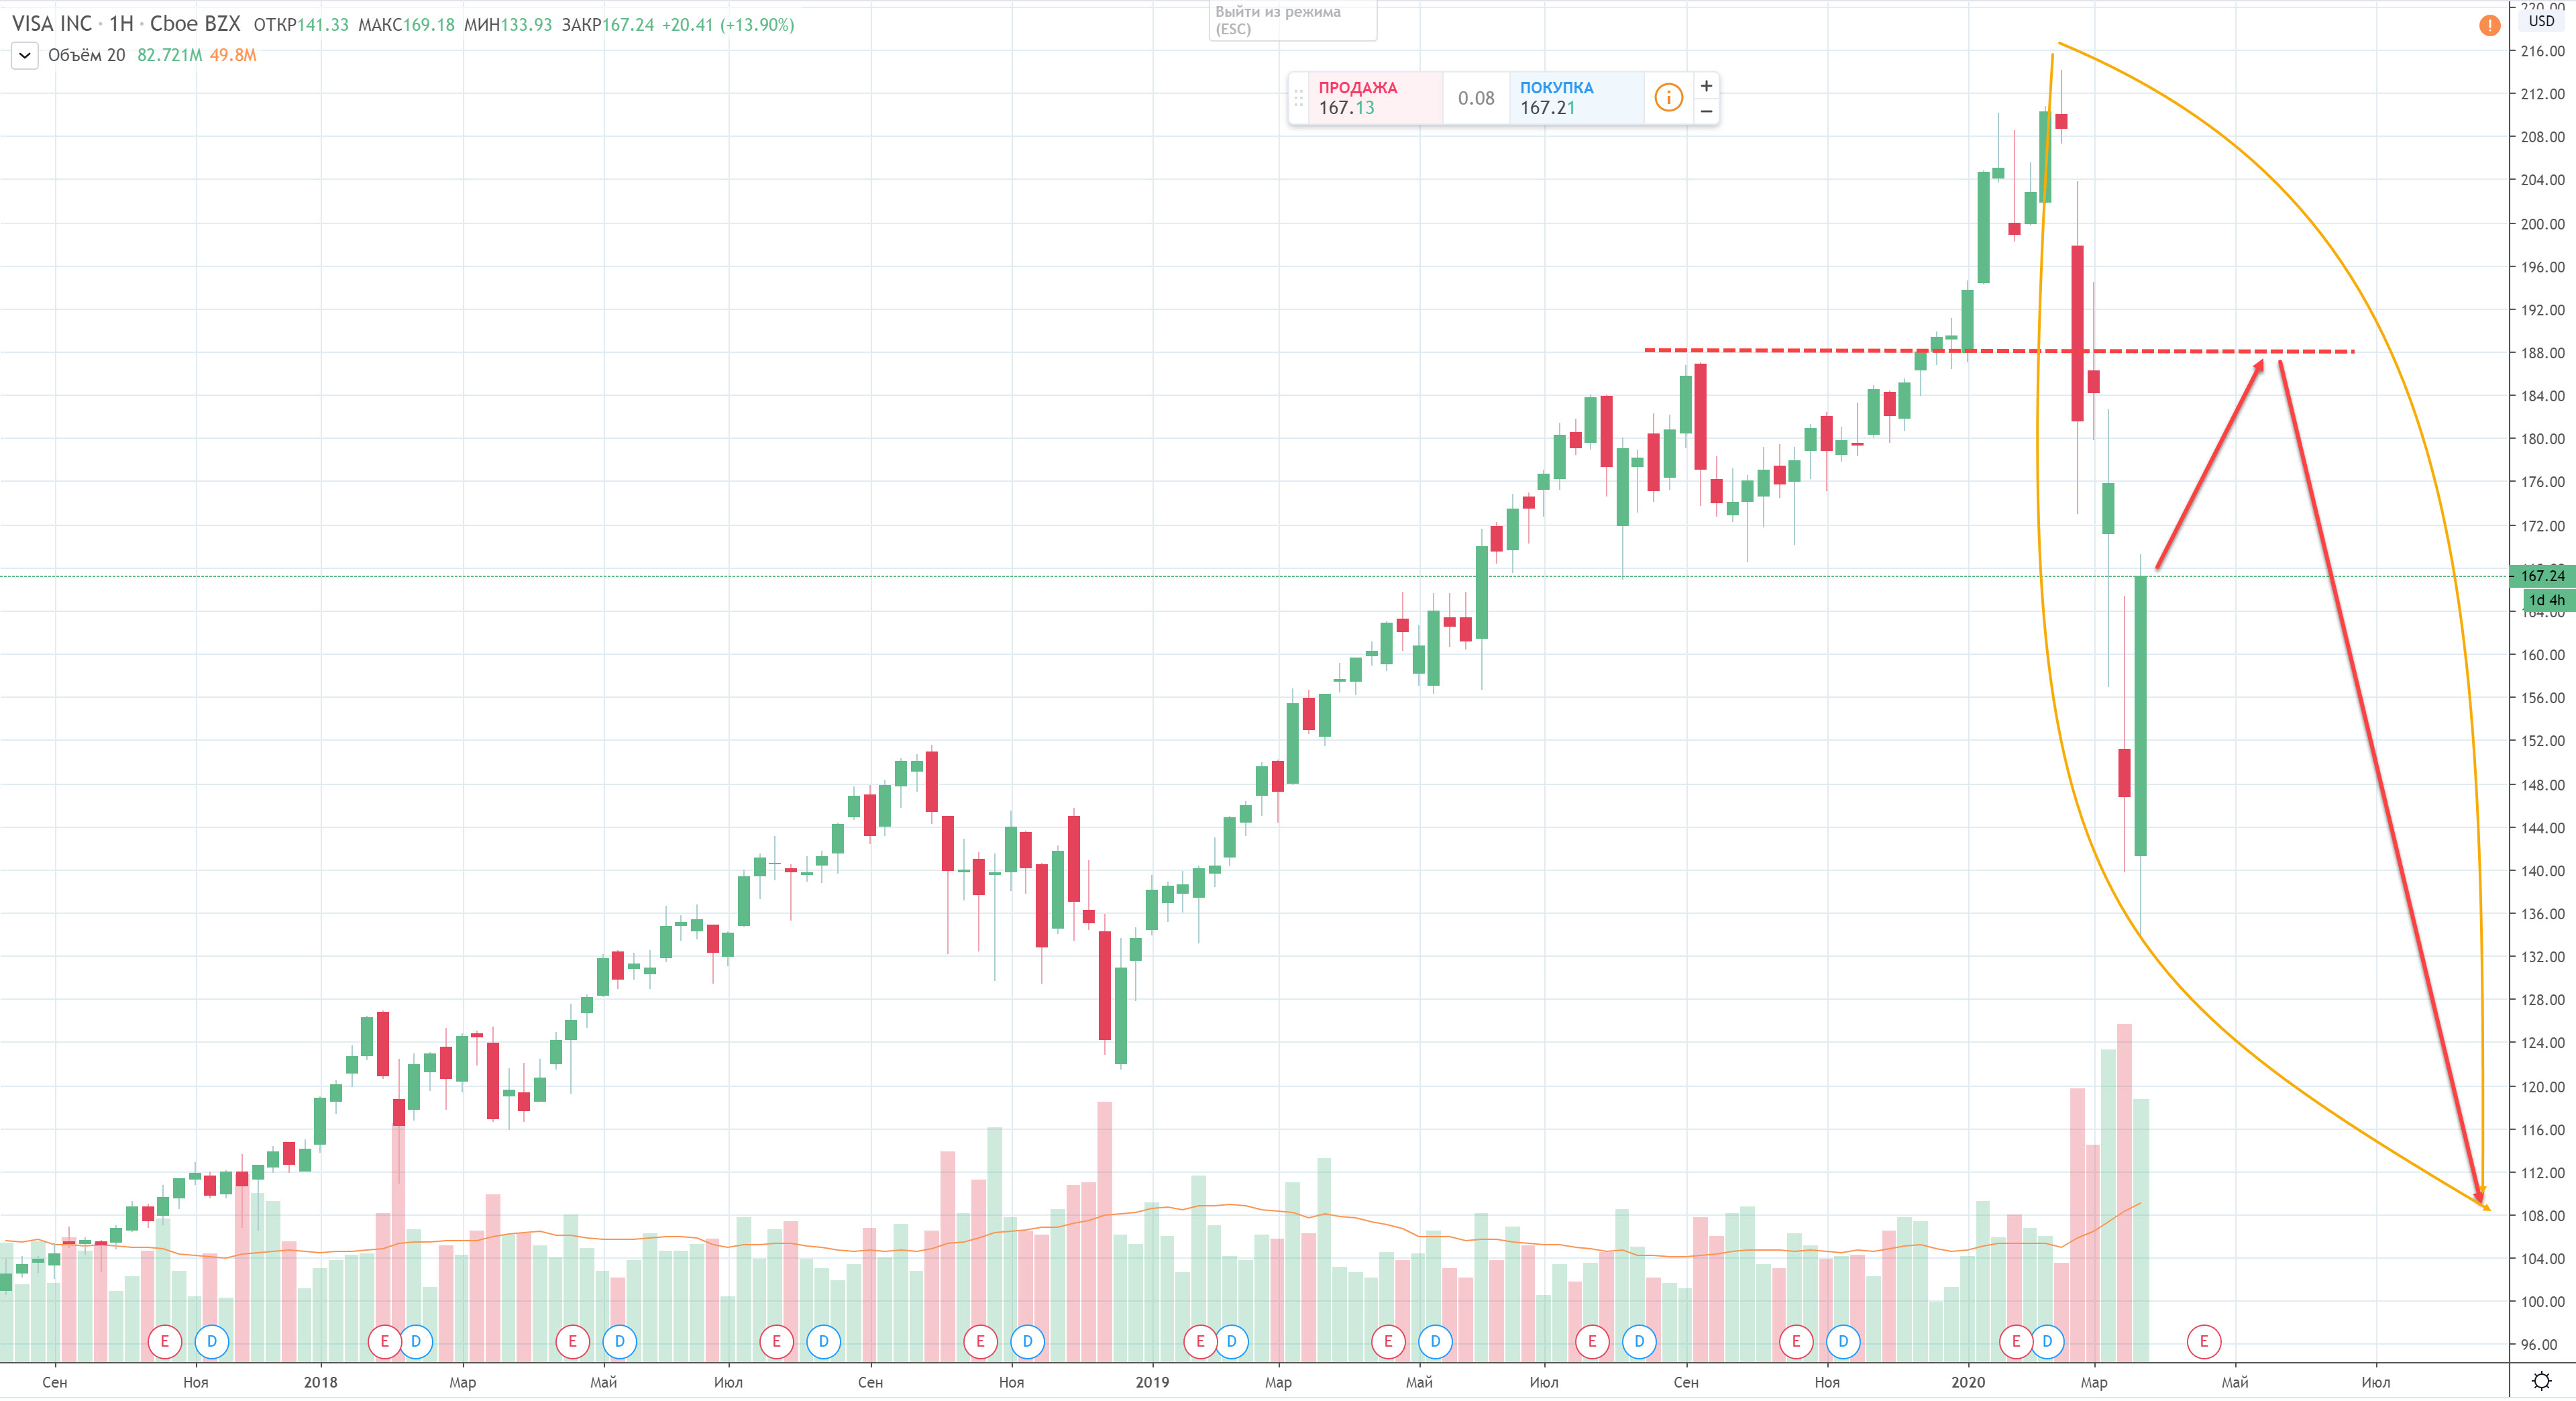Select the red dashed horizontal line
2576x1401 pixels.
pos(1800,350)
